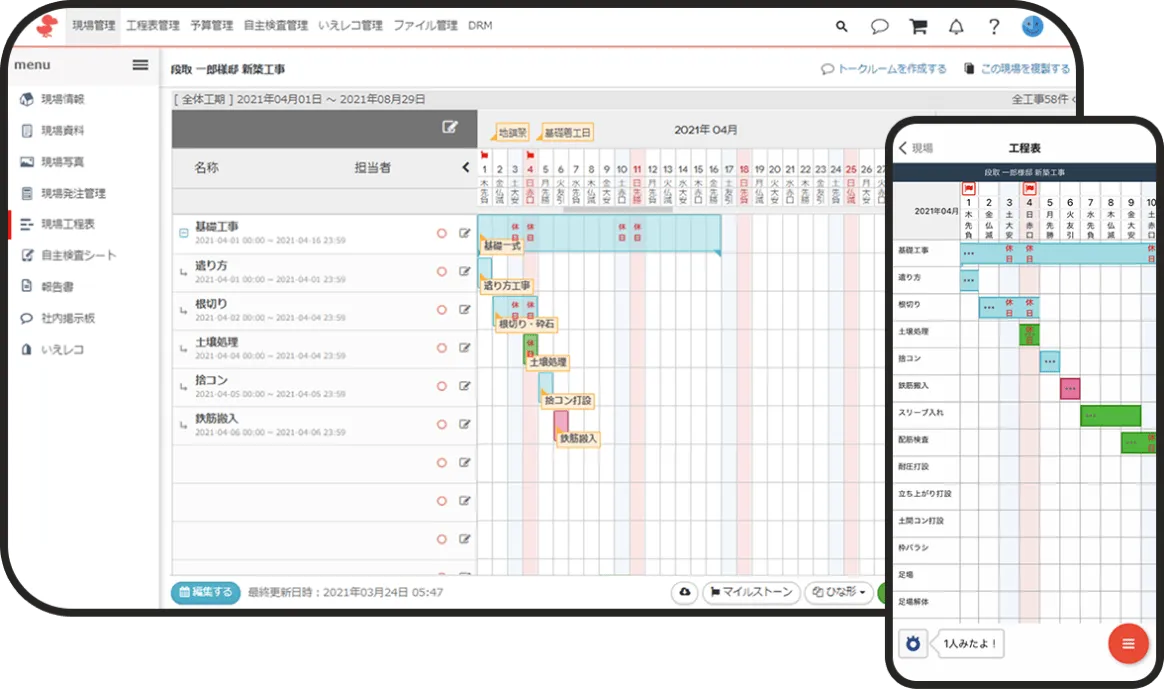Switch to 予算管理 tab in top menu
Viewport: 1164px width, 689px height.
[211, 26]
